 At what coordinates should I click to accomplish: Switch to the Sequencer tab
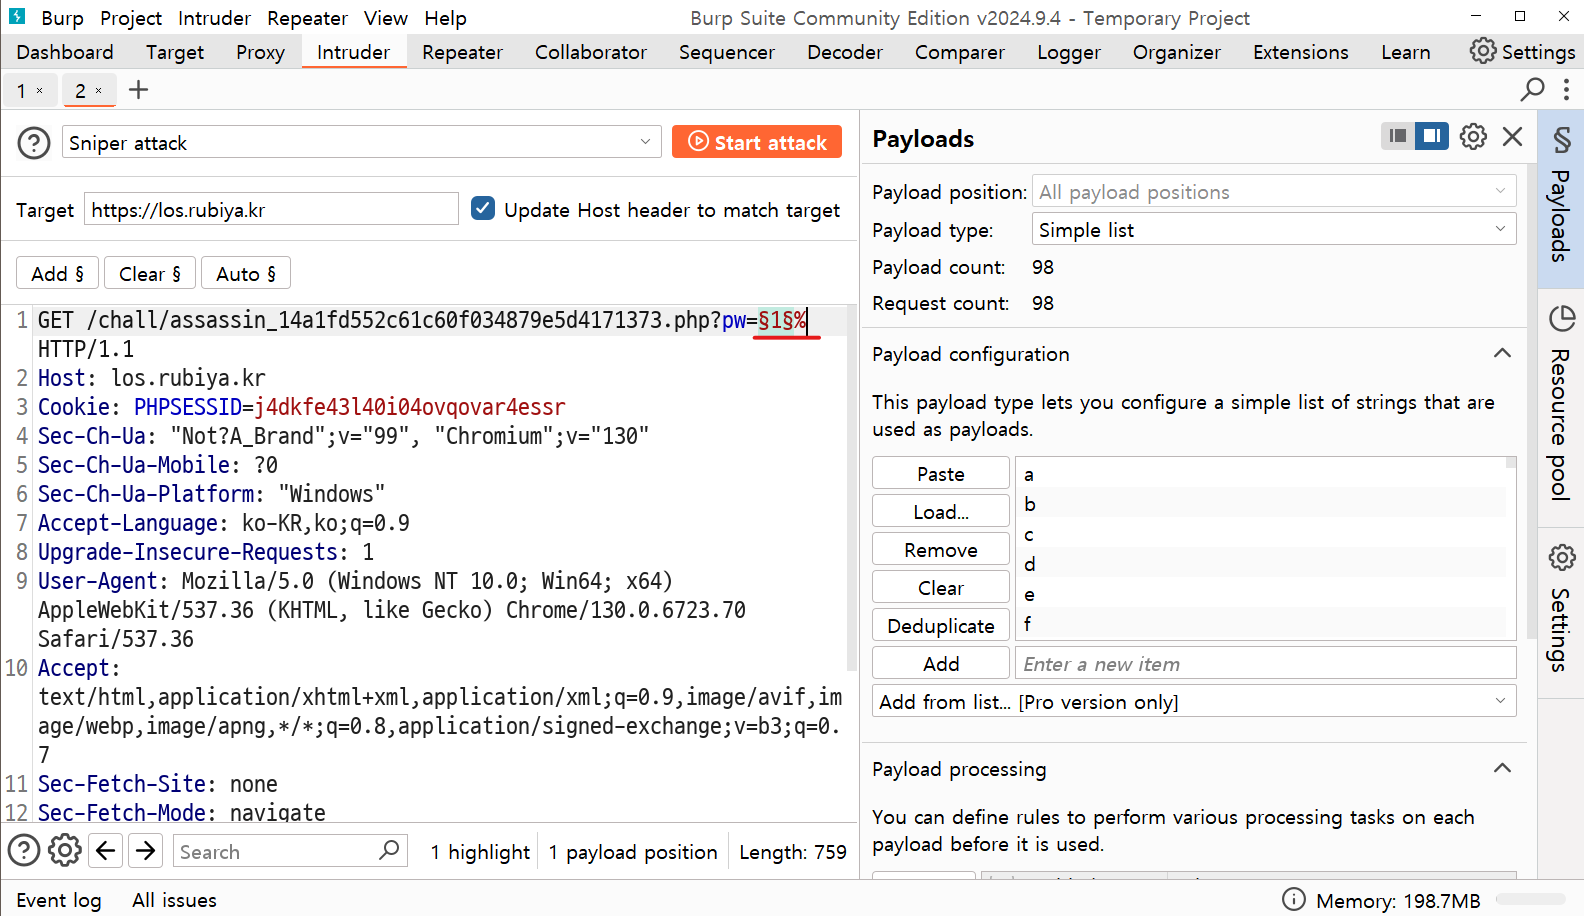click(727, 52)
